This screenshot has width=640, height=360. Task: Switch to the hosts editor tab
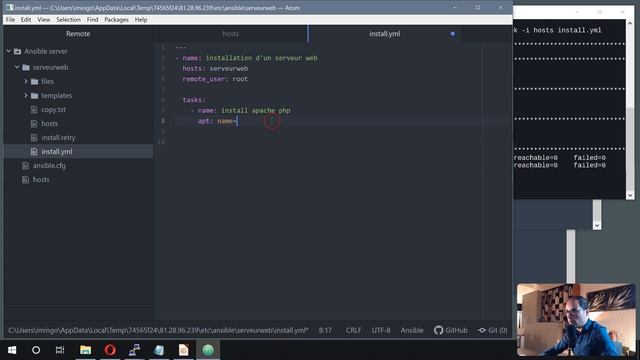[x=230, y=34]
